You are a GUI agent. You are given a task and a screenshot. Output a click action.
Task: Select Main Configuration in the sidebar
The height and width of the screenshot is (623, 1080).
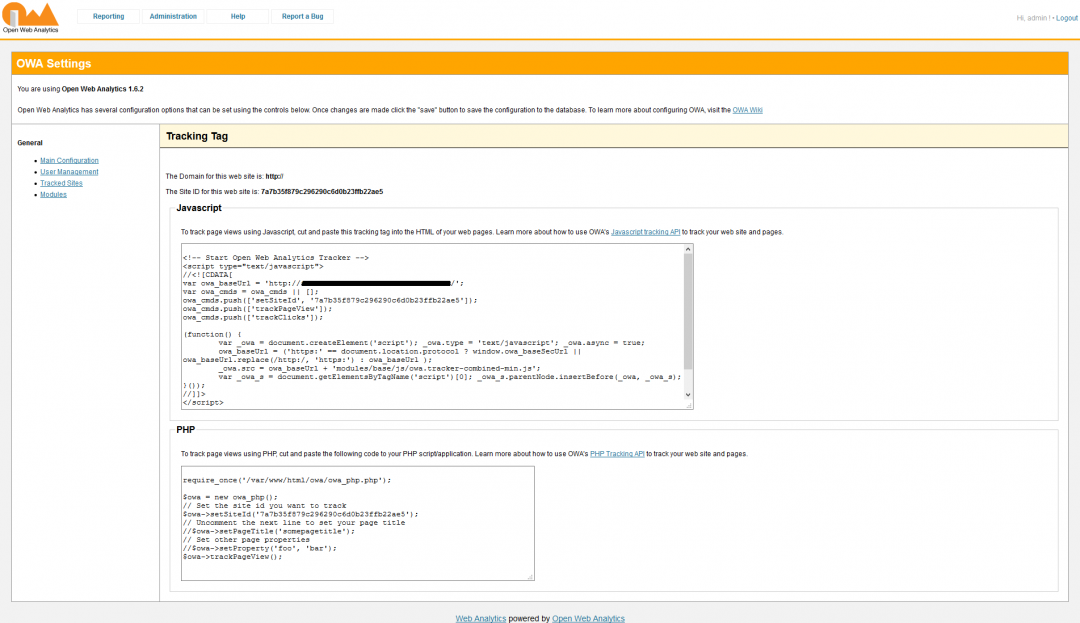69,160
